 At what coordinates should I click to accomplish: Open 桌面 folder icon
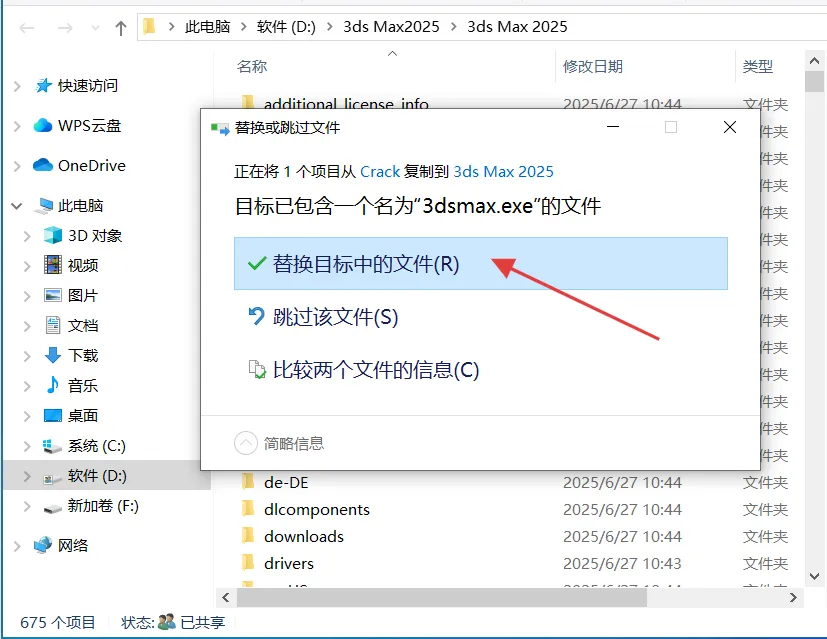click(x=53, y=415)
